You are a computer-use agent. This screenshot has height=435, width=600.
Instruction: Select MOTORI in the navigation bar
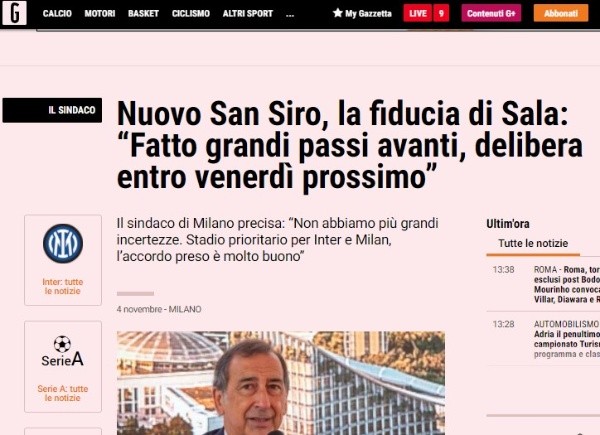[100, 14]
